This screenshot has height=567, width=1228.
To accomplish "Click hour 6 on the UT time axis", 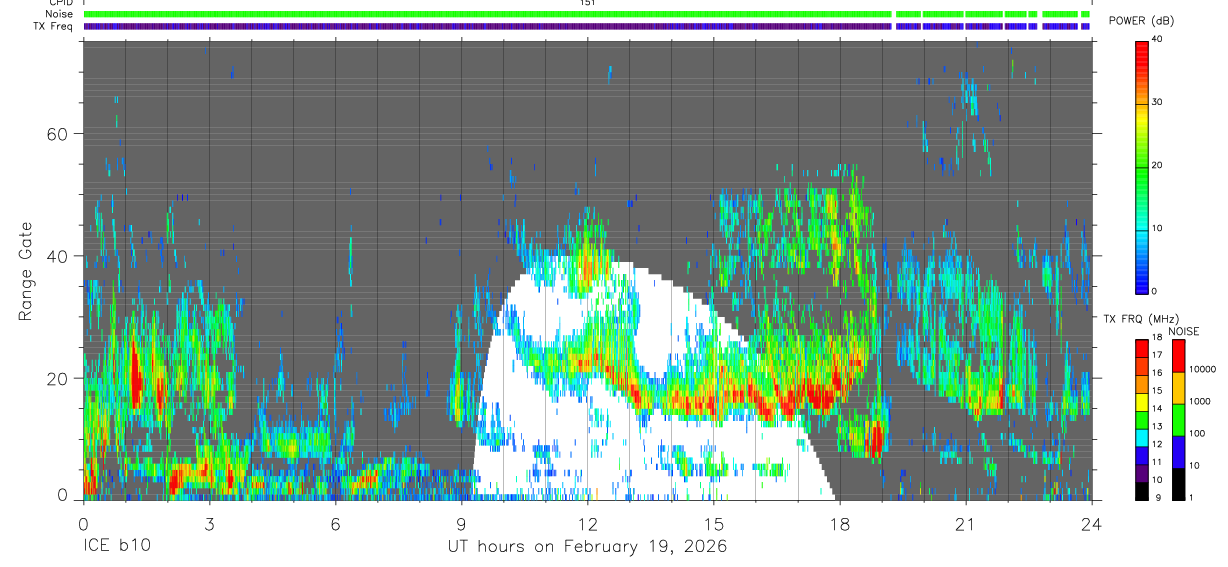I will click(335, 524).
